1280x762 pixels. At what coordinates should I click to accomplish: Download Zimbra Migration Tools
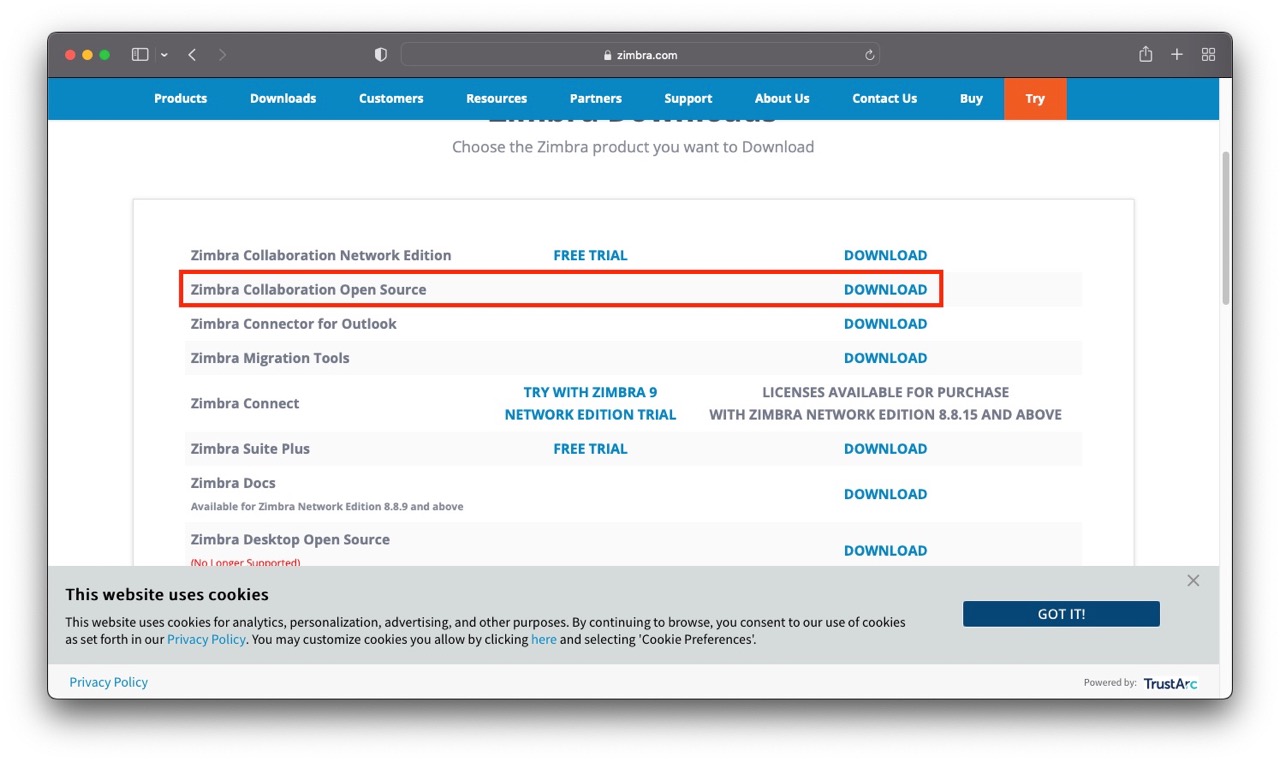tap(885, 357)
